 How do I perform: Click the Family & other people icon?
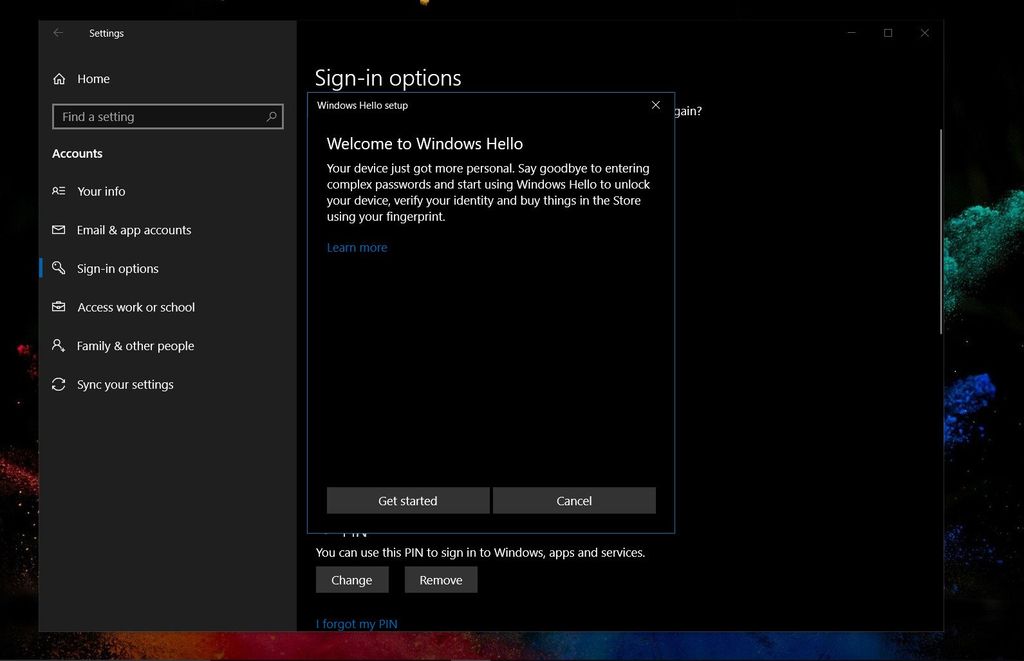coord(60,345)
